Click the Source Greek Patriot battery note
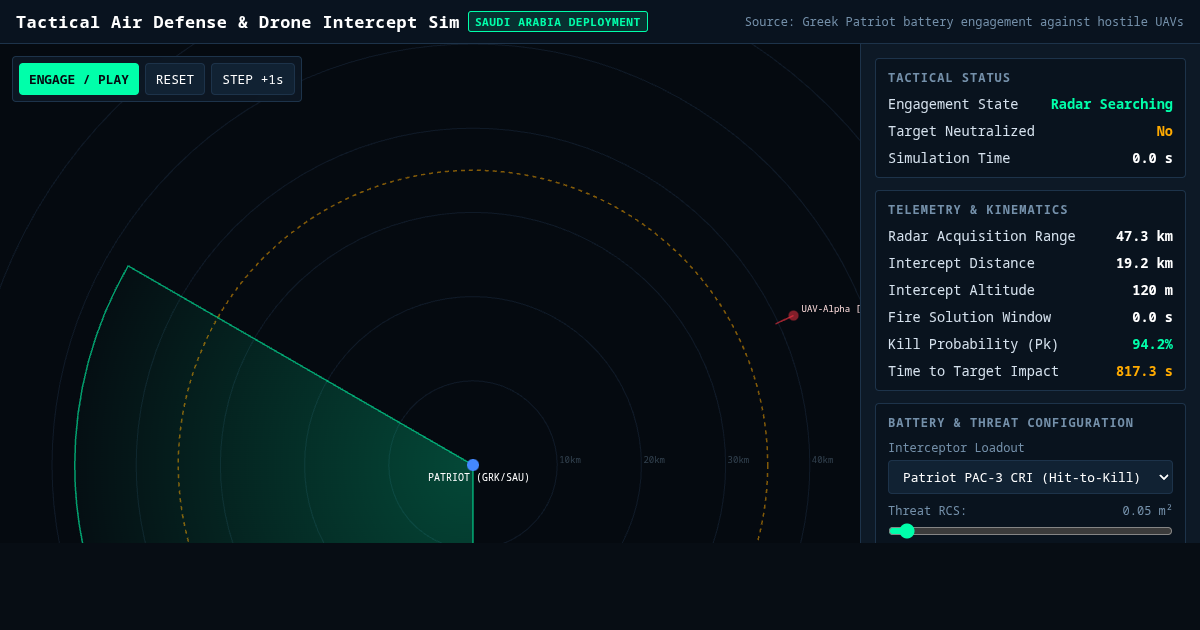1200x630 pixels. point(964,22)
